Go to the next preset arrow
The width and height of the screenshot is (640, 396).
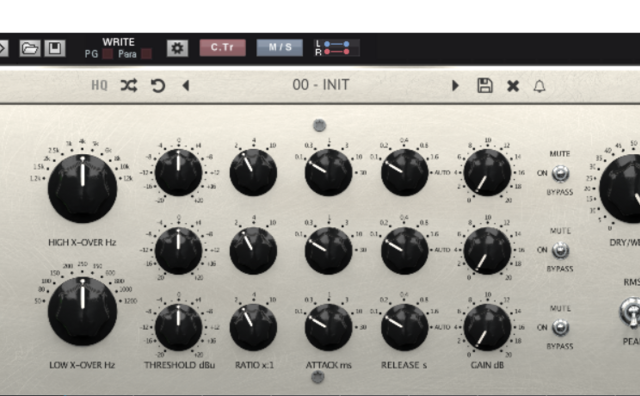click(455, 86)
